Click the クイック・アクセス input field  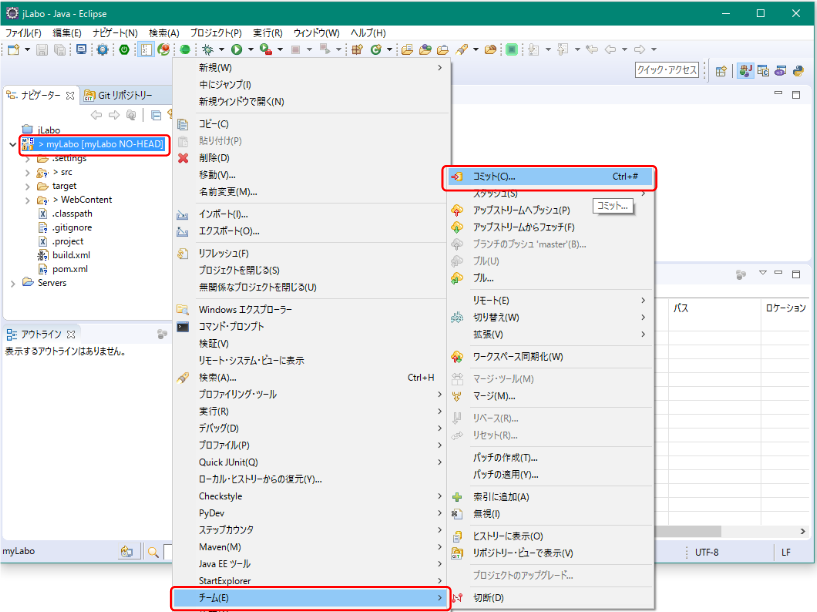point(666,70)
